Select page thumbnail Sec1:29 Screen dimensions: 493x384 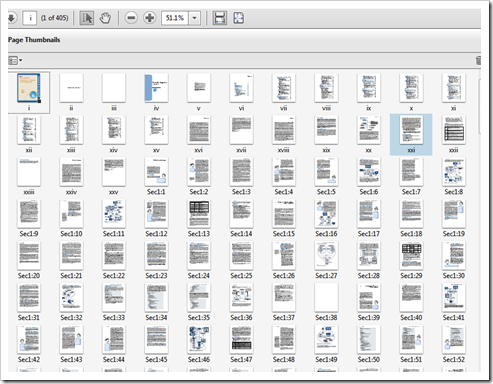point(411,255)
